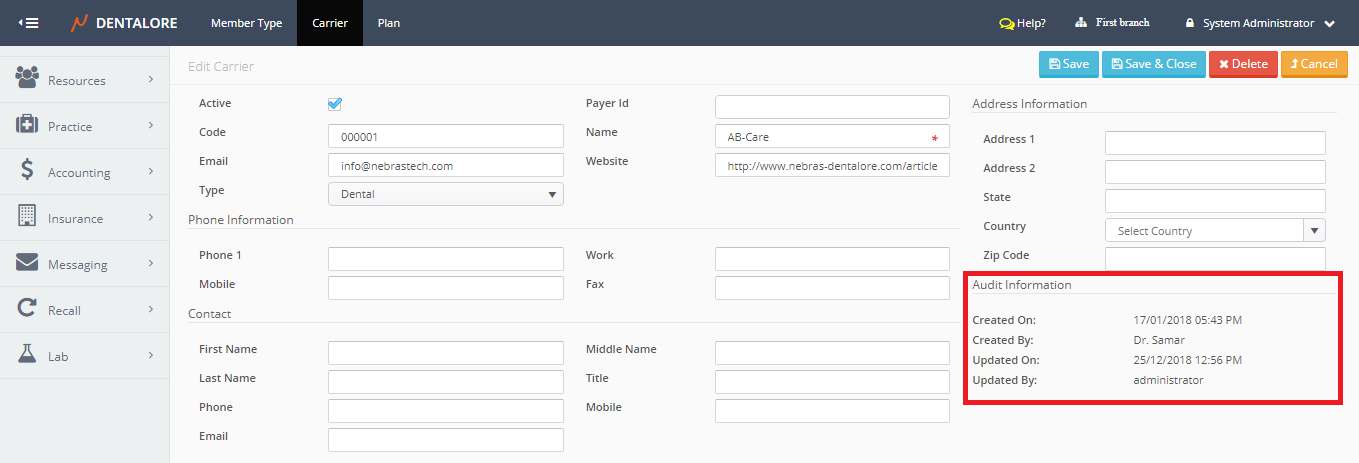Click the Lab flask icon
Screen dimensions: 1359x463
click(x=27, y=354)
